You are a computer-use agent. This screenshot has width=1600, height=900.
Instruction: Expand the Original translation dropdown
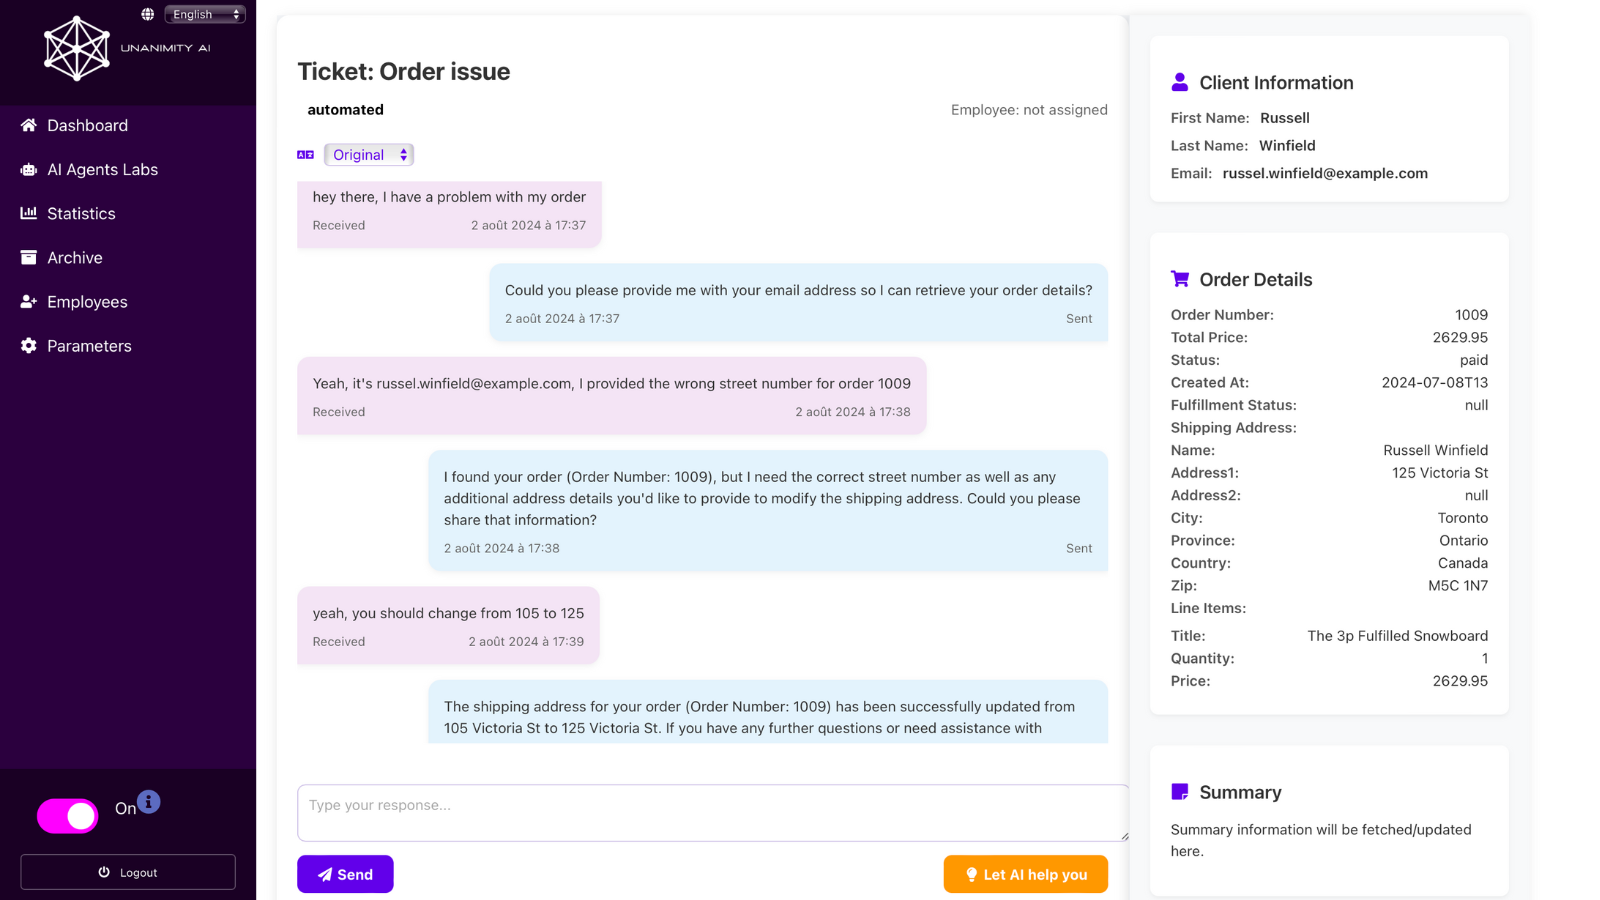369,155
